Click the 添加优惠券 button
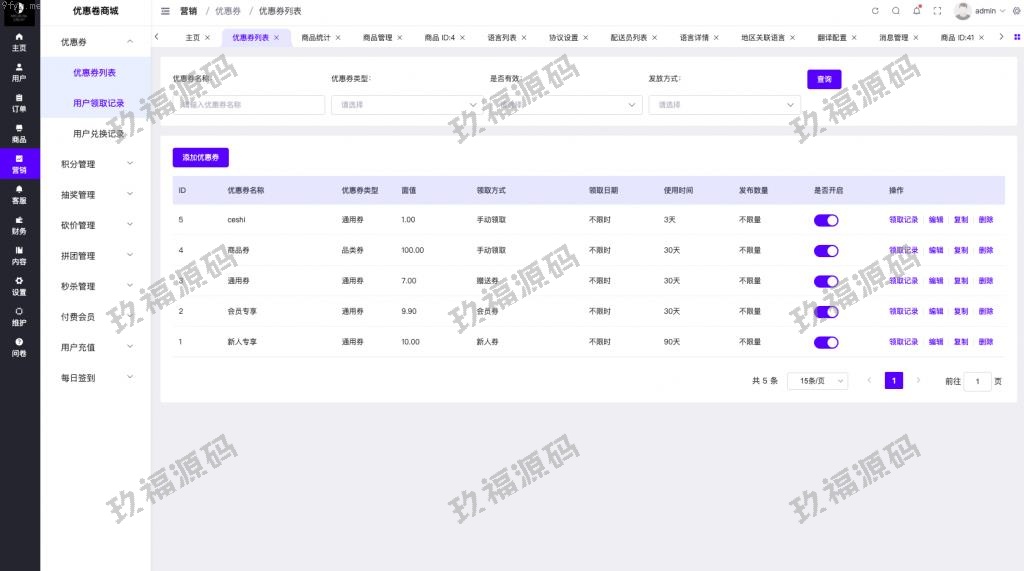The width and height of the screenshot is (1024, 571). coord(200,157)
